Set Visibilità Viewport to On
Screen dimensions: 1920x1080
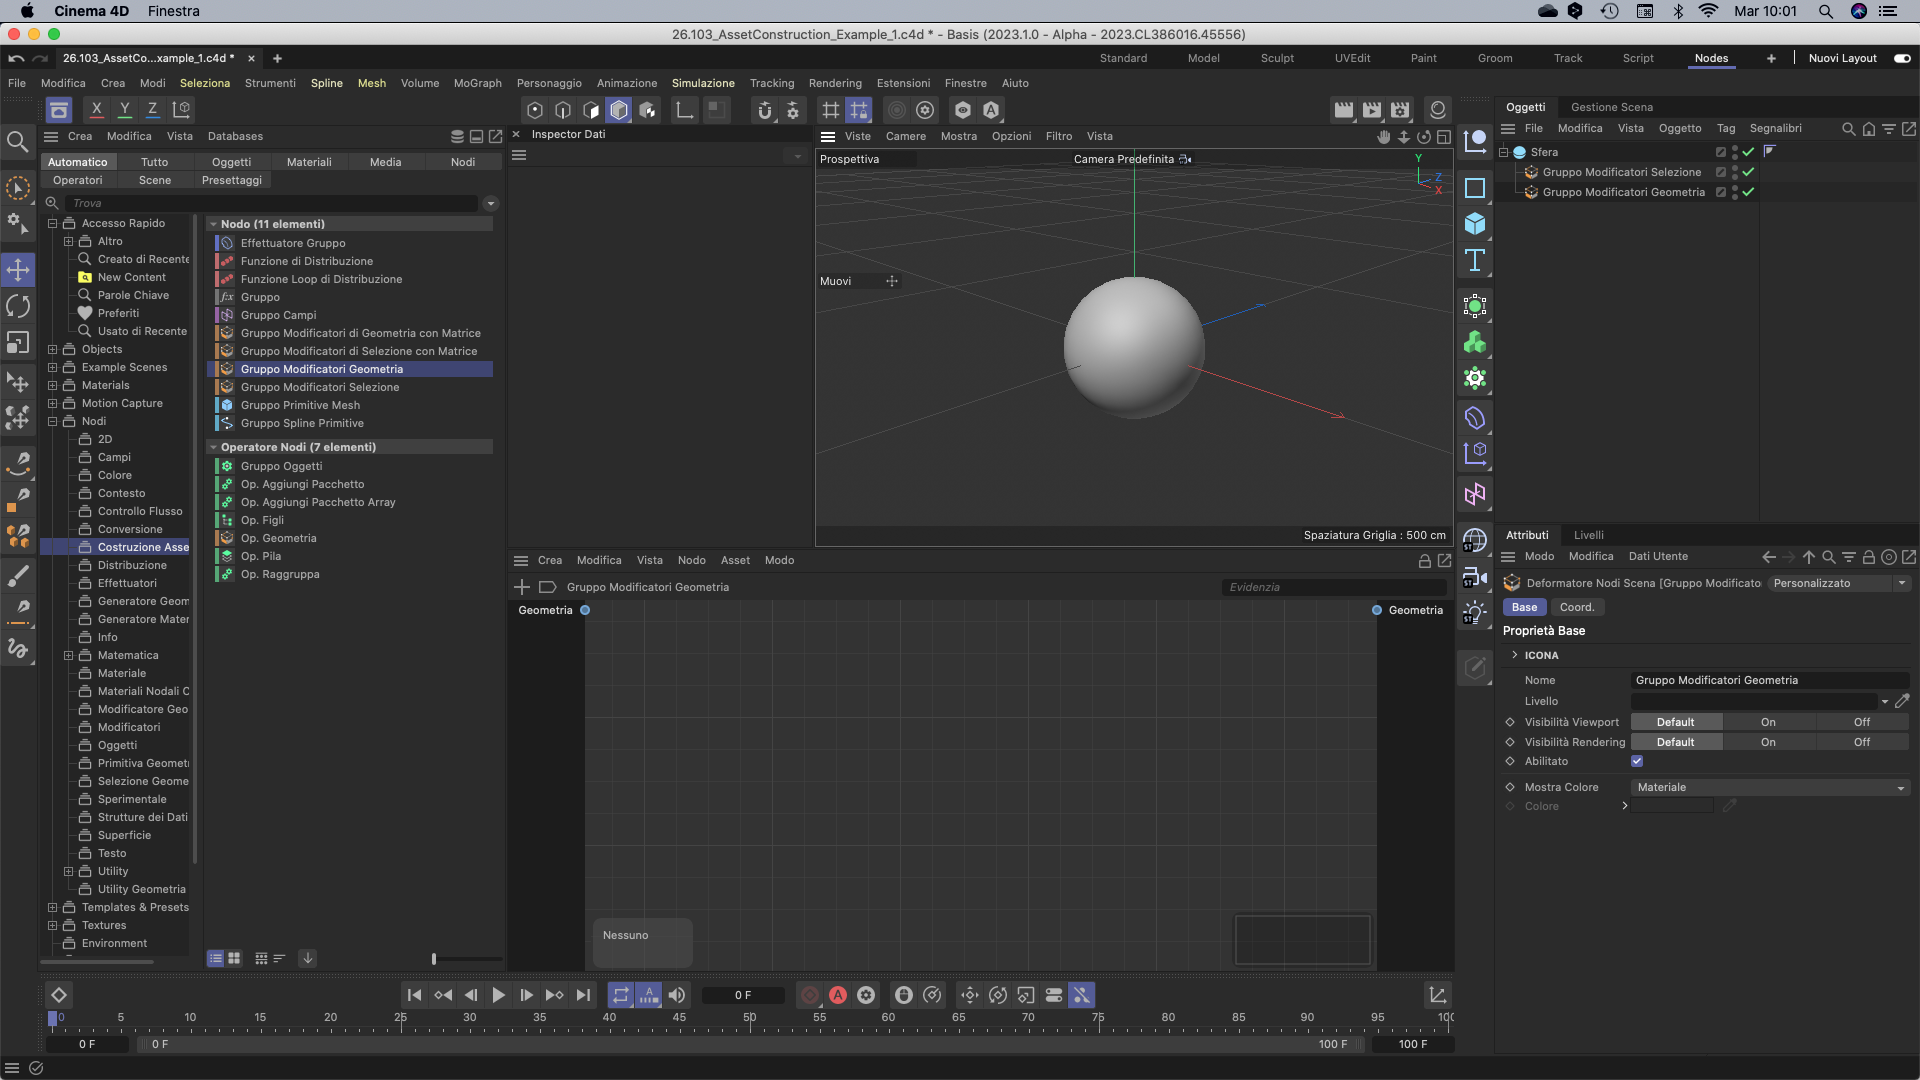point(1768,722)
